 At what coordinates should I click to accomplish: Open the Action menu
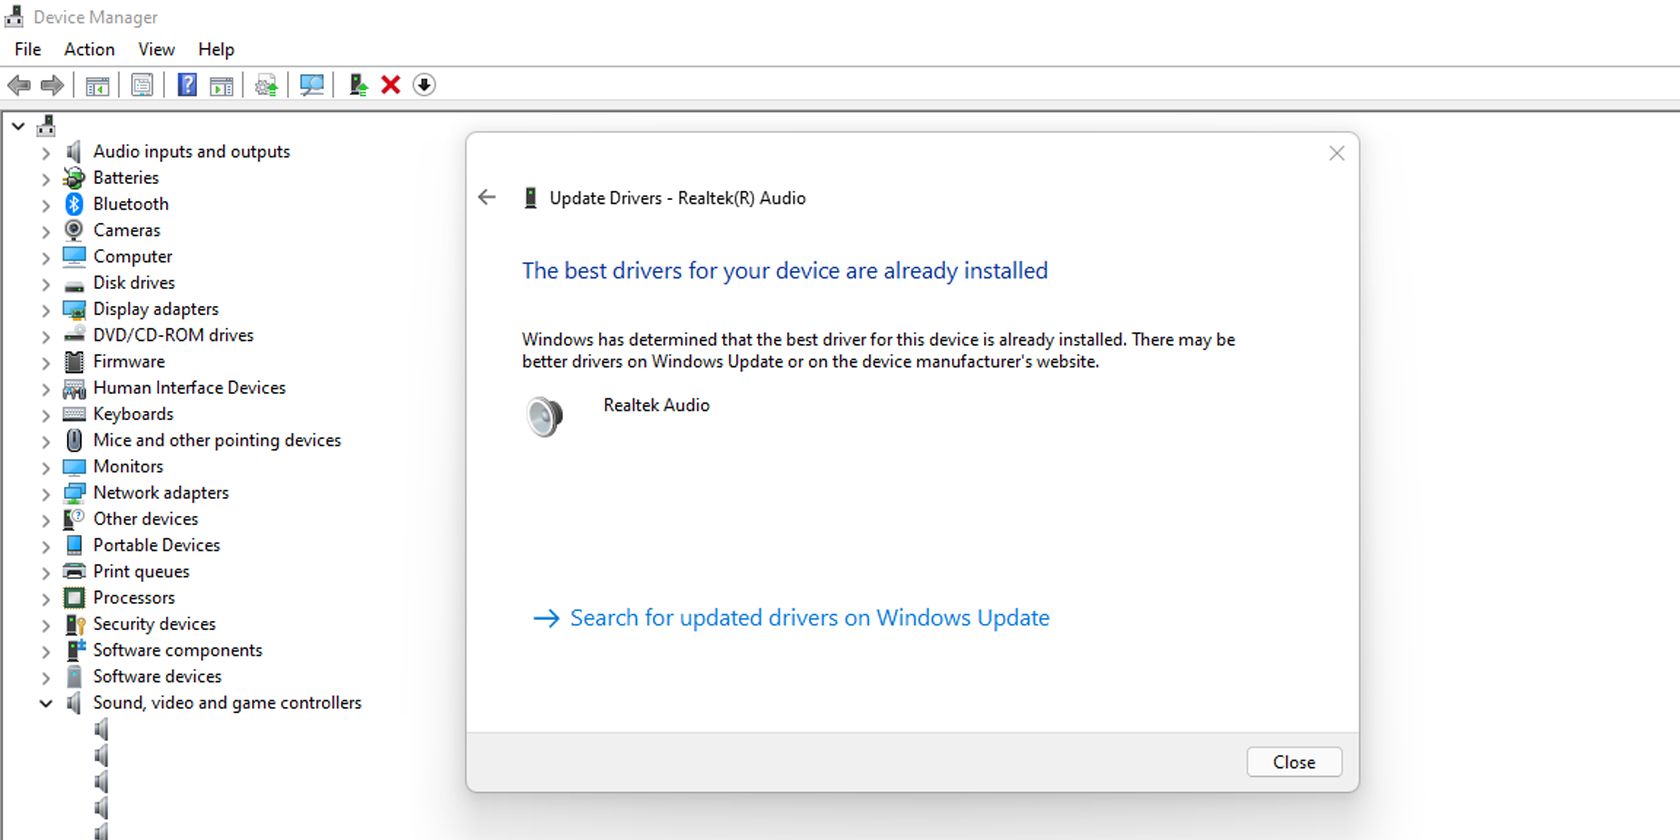(89, 49)
